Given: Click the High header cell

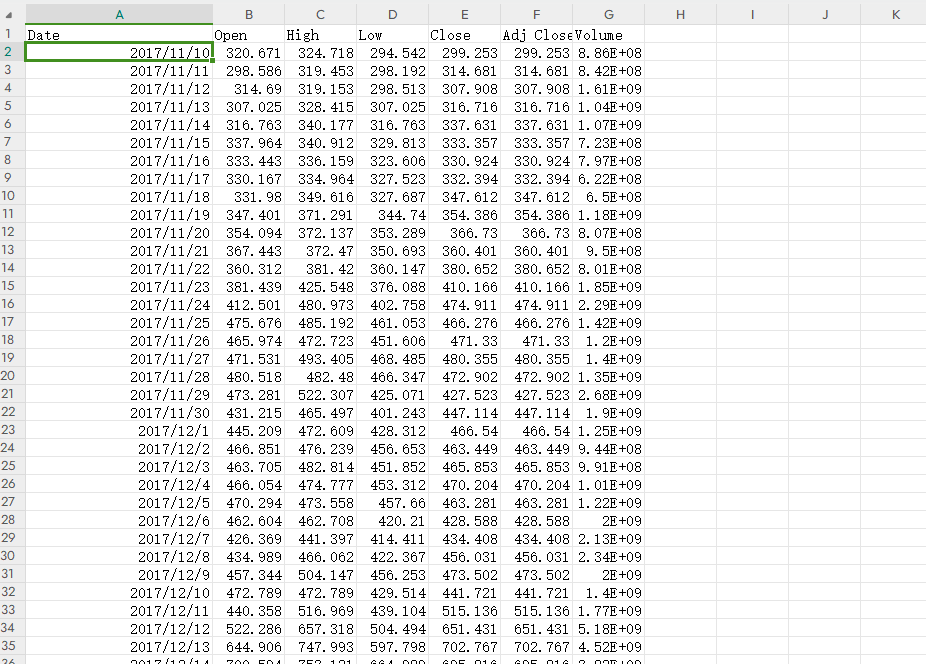Looking at the screenshot, I should (321, 35).
